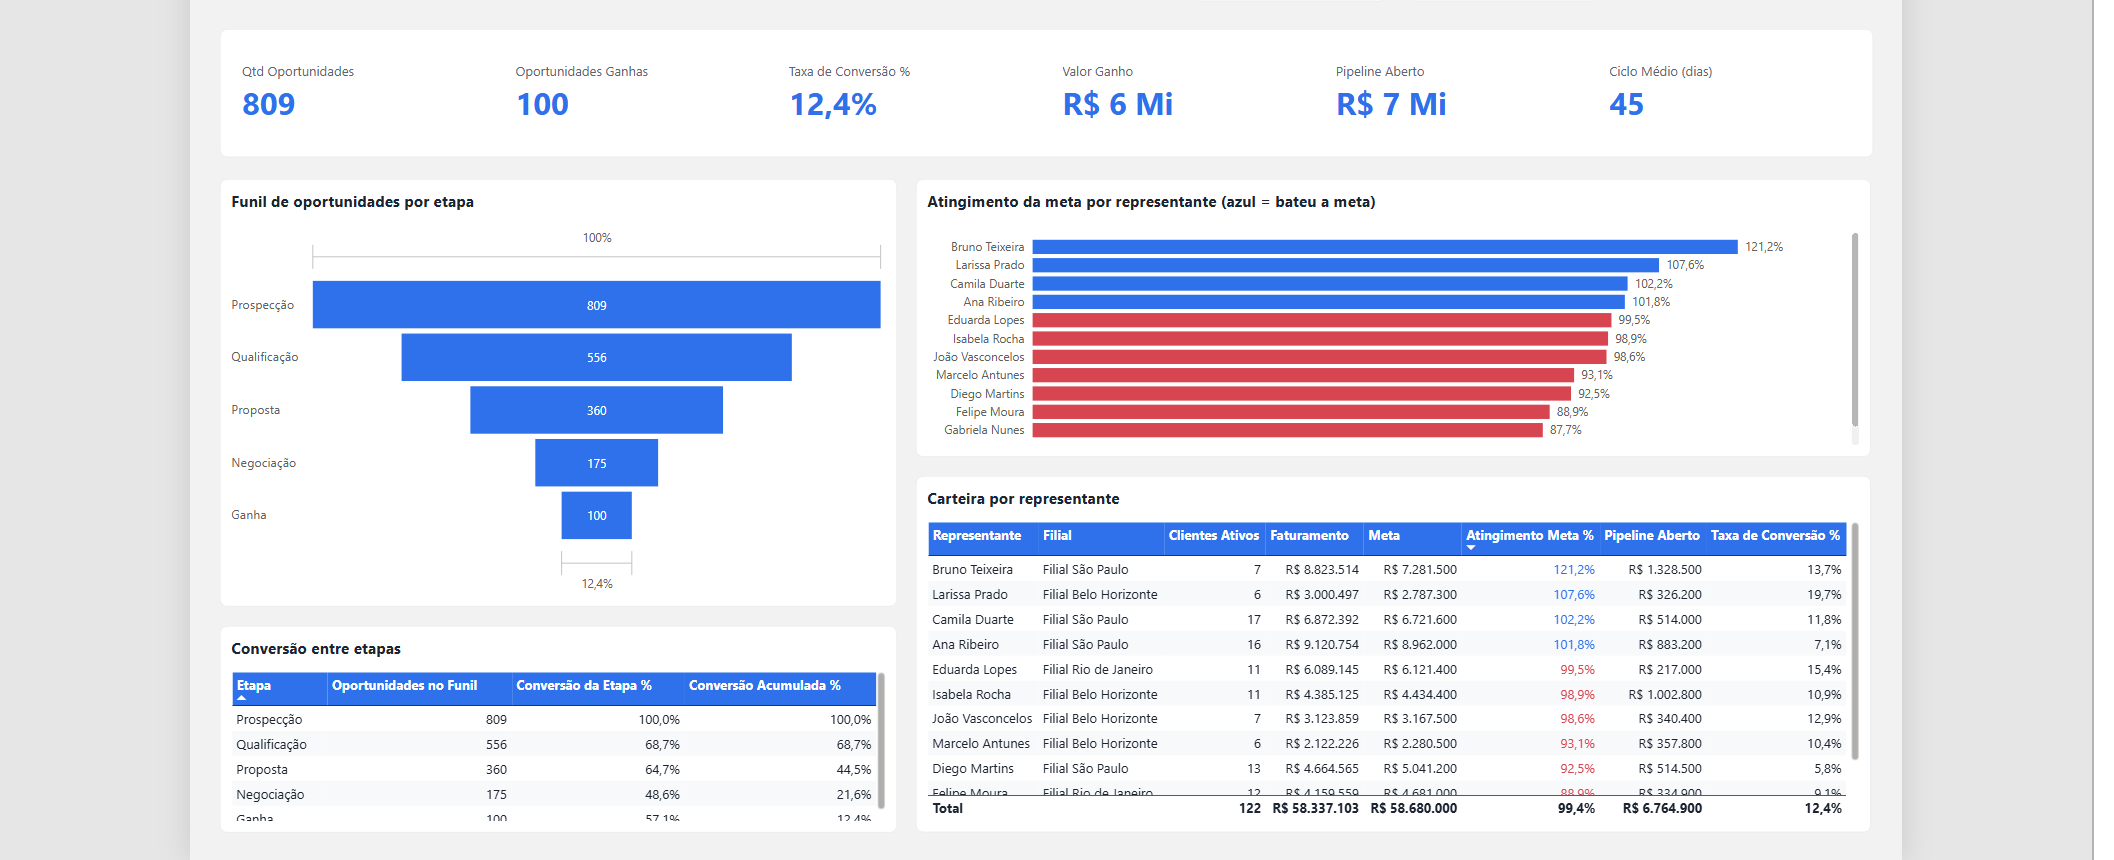Click the Proposta funnel bar showing 360

pyautogui.click(x=597, y=410)
